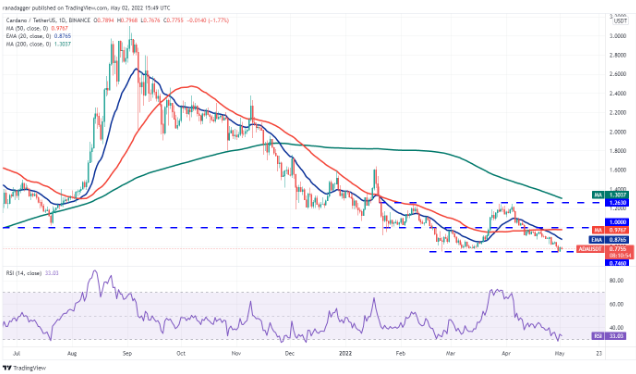
Task: Select the purple RSI 33.03 value tag
Action: pyautogui.click(x=610, y=336)
